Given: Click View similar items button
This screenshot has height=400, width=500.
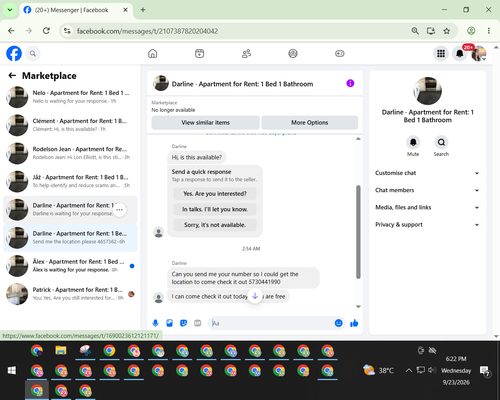Looking at the screenshot, I should click(x=205, y=122).
